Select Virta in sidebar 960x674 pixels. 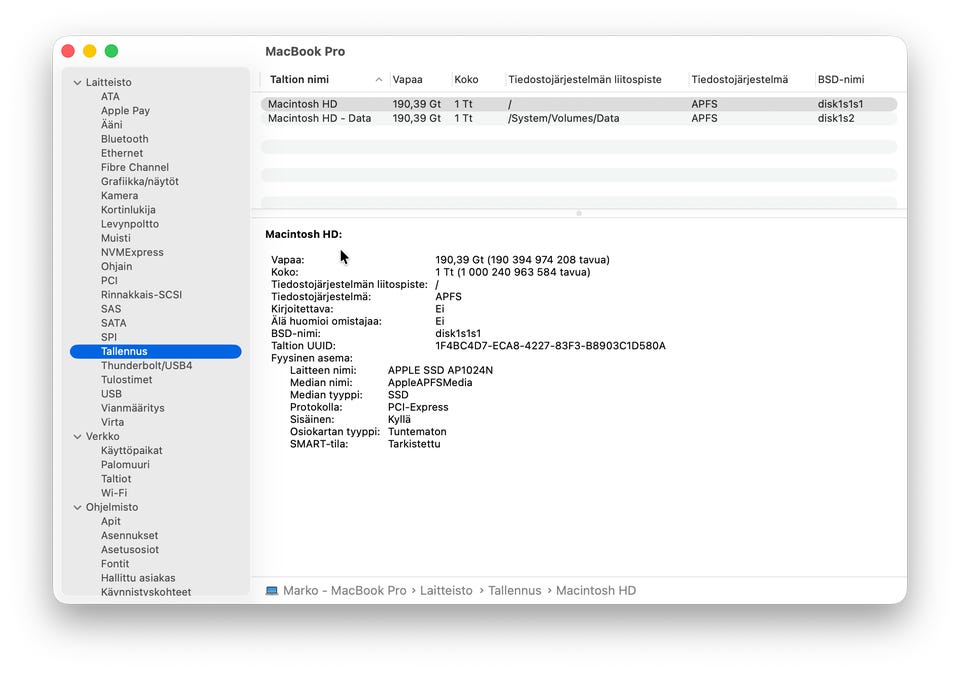pos(112,422)
